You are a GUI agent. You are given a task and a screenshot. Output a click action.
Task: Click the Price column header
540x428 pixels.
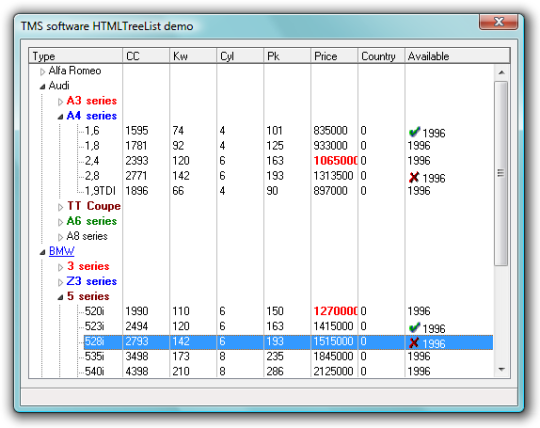(x=334, y=56)
